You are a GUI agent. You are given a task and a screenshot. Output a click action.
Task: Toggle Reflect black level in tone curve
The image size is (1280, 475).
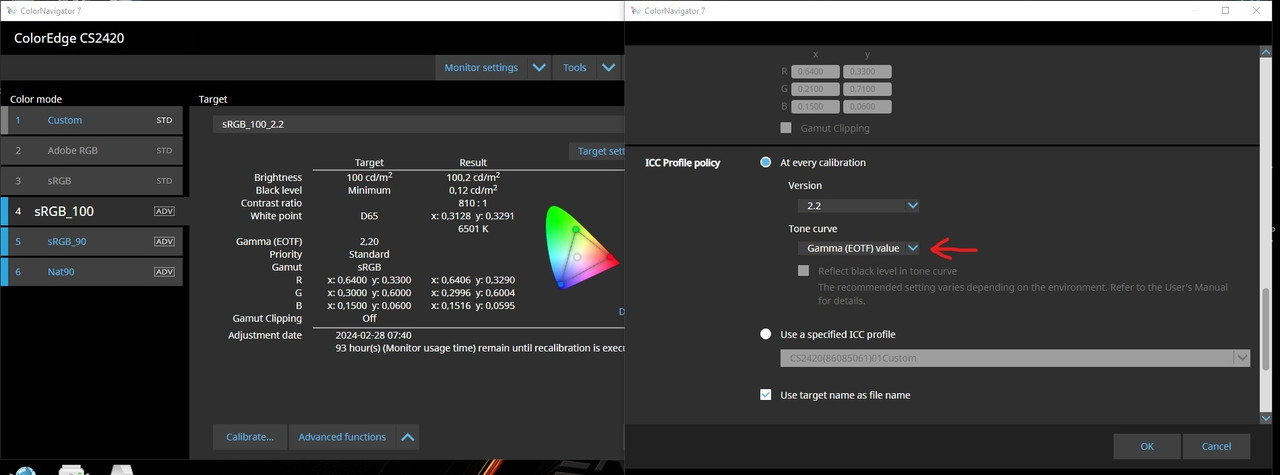803,271
